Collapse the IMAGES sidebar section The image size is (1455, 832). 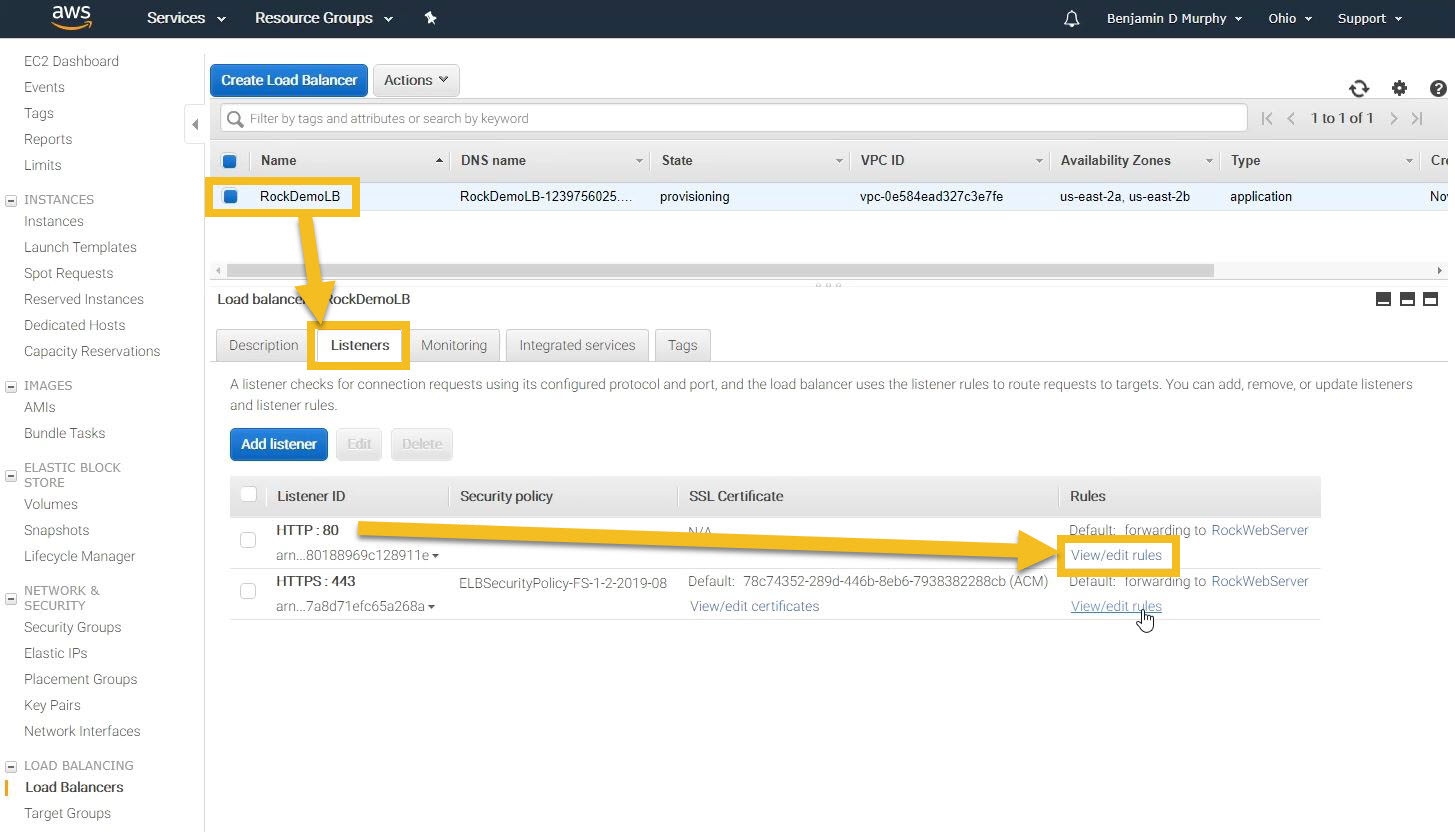11,386
